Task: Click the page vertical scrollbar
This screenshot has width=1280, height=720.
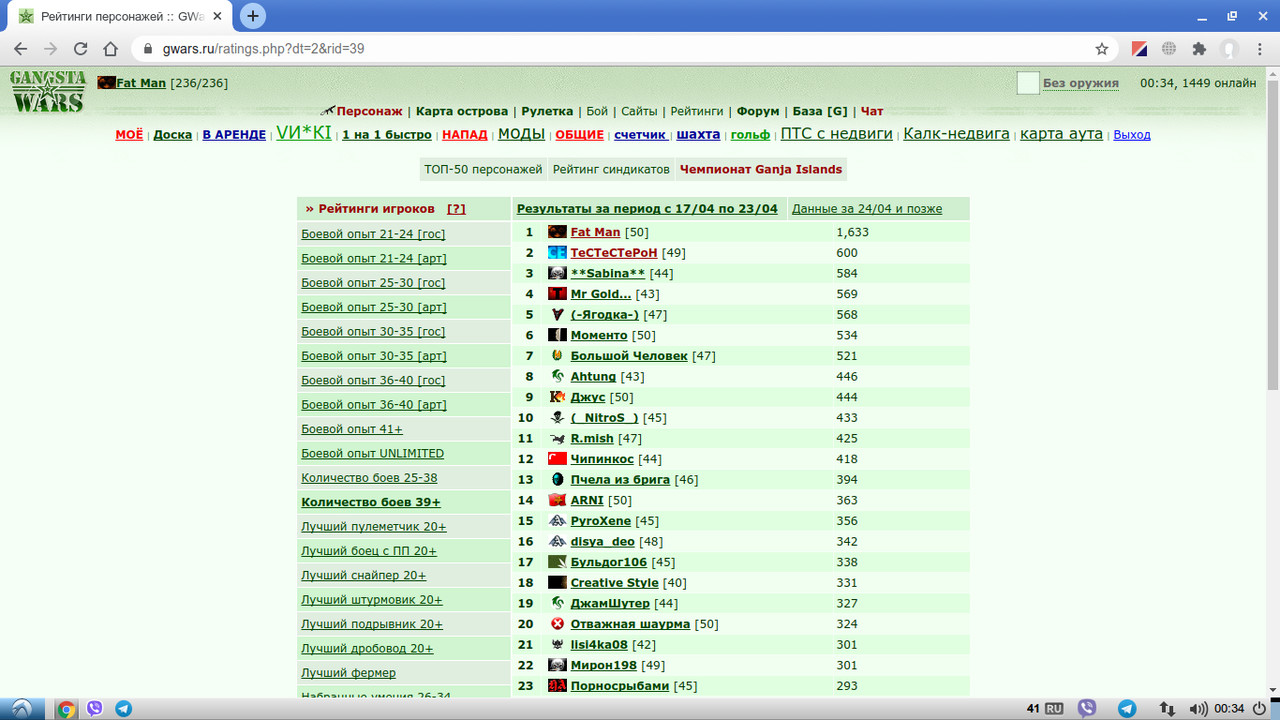Action: (1272, 380)
